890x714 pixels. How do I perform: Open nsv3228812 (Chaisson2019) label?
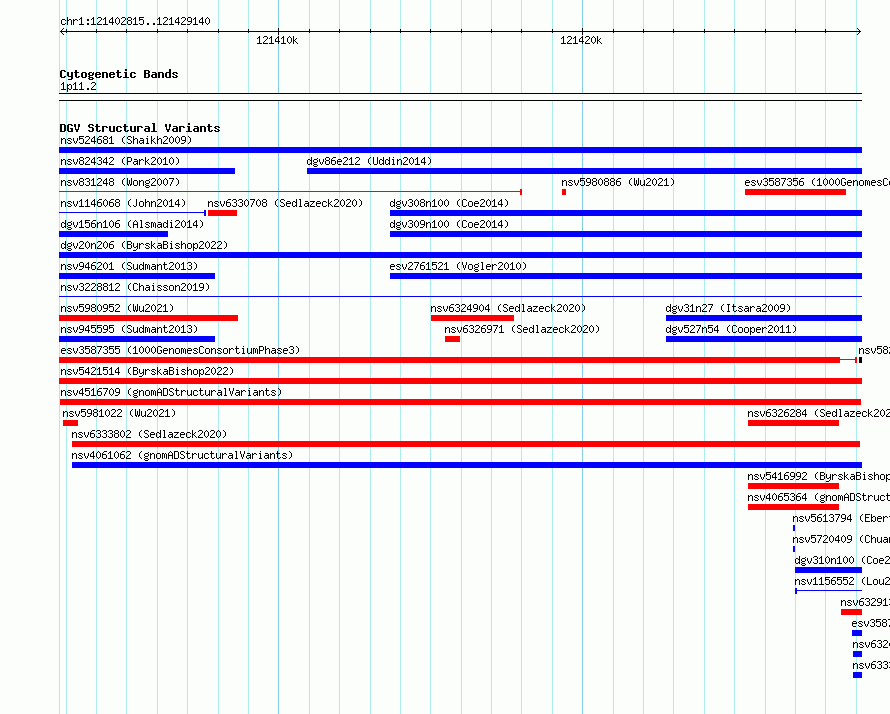coord(135,287)
